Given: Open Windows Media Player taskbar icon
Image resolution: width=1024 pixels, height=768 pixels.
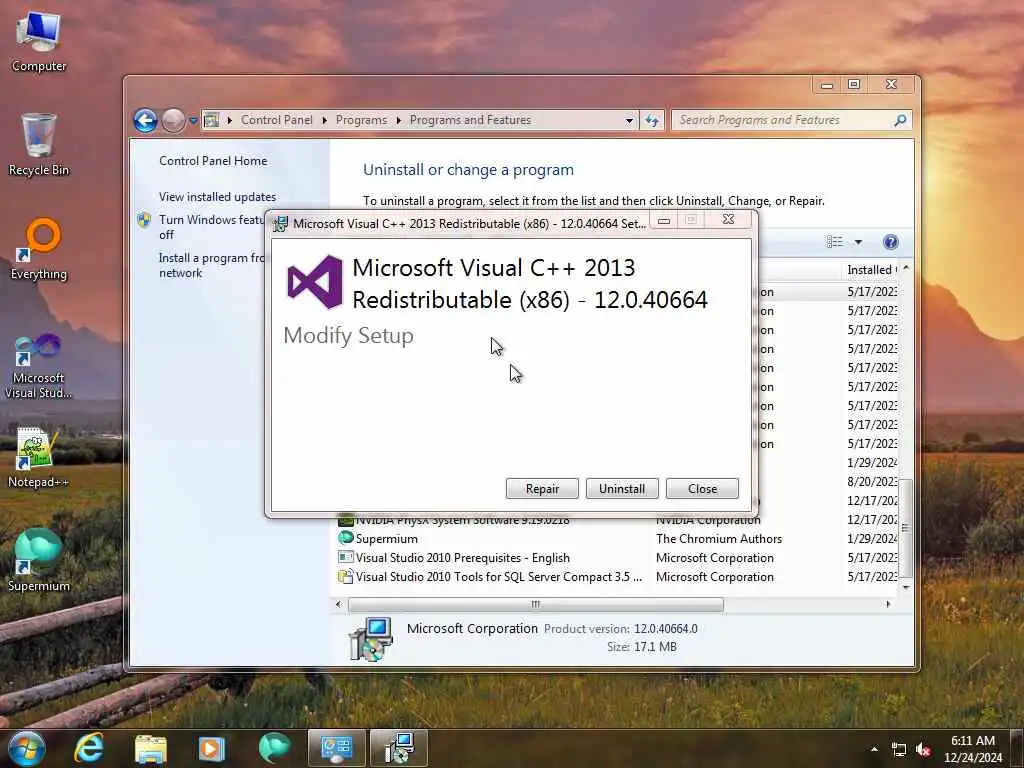Looking at the screenshot, I should (x=211, y=748).
